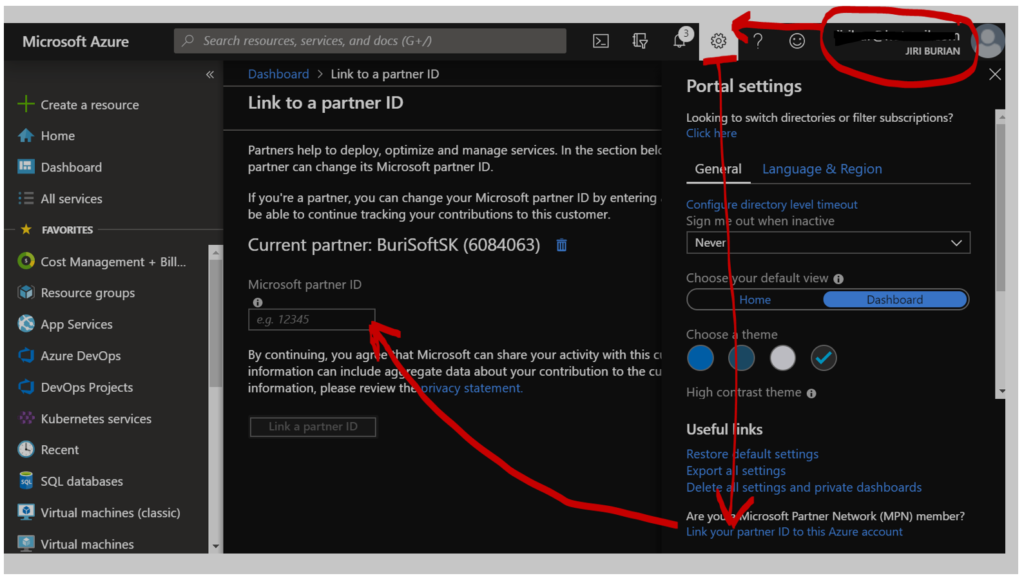Open the directory and subscription filter icon
The height and width of the screenshot is (578, 1024).
(x=640, y=41)
